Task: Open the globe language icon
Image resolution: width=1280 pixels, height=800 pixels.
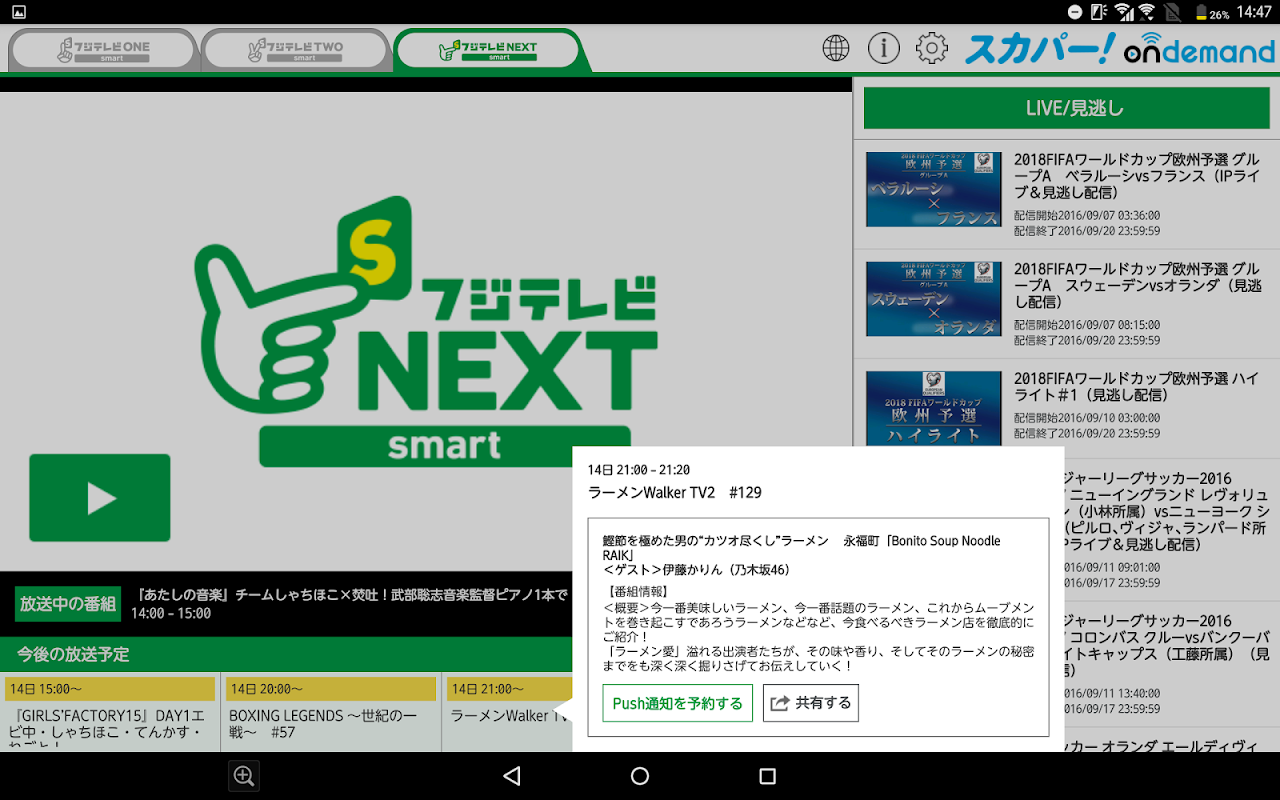Action: click(x=836, y=47)
